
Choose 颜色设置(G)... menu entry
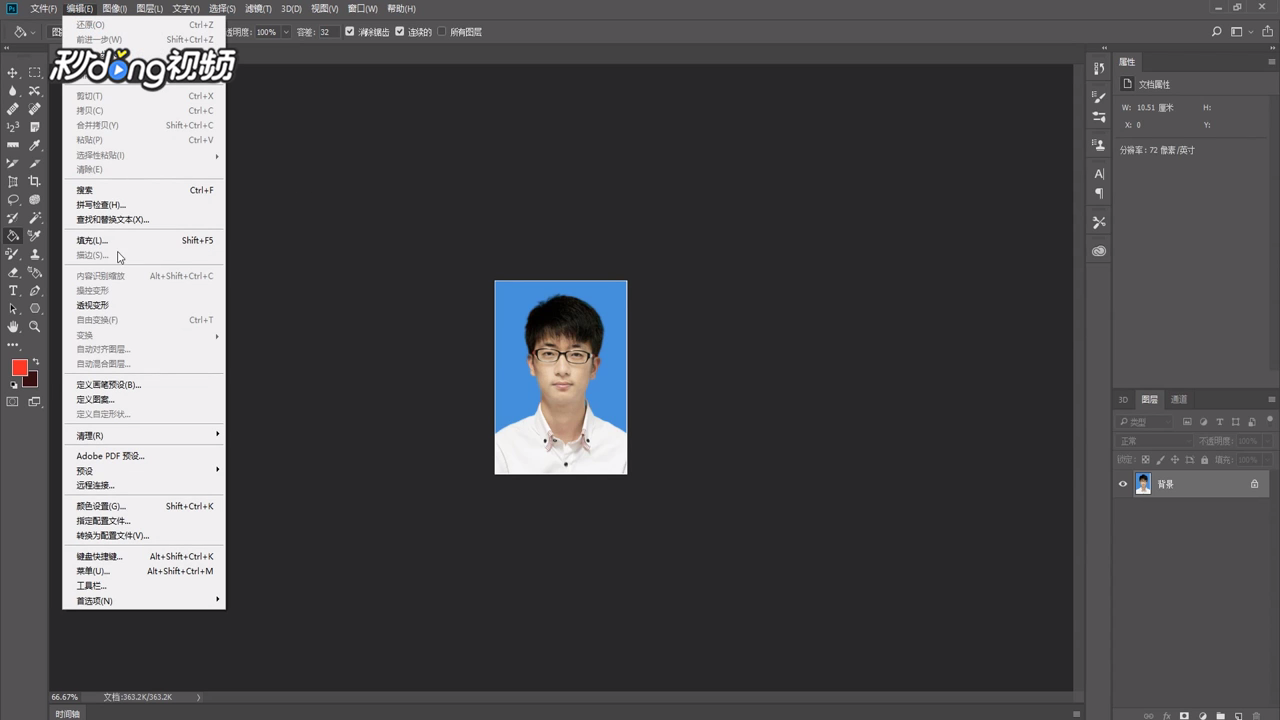[146, 506]
